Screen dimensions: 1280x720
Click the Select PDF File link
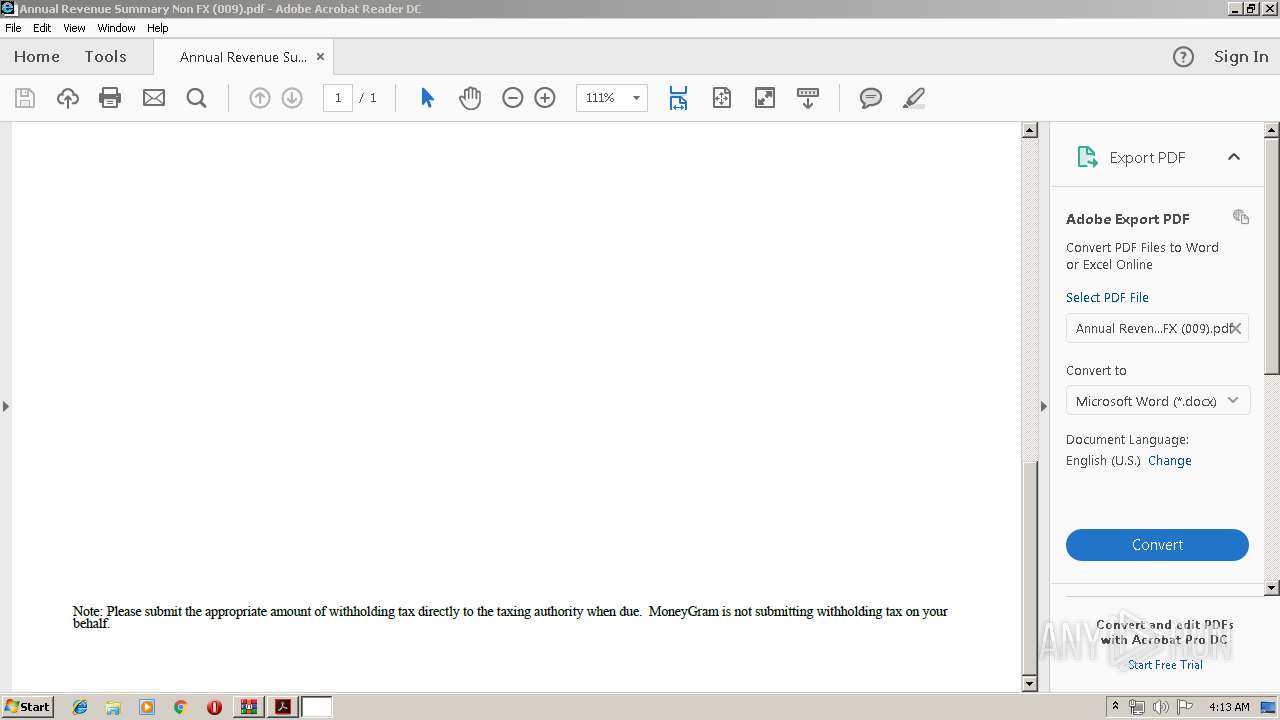[x=1107, y=297]
